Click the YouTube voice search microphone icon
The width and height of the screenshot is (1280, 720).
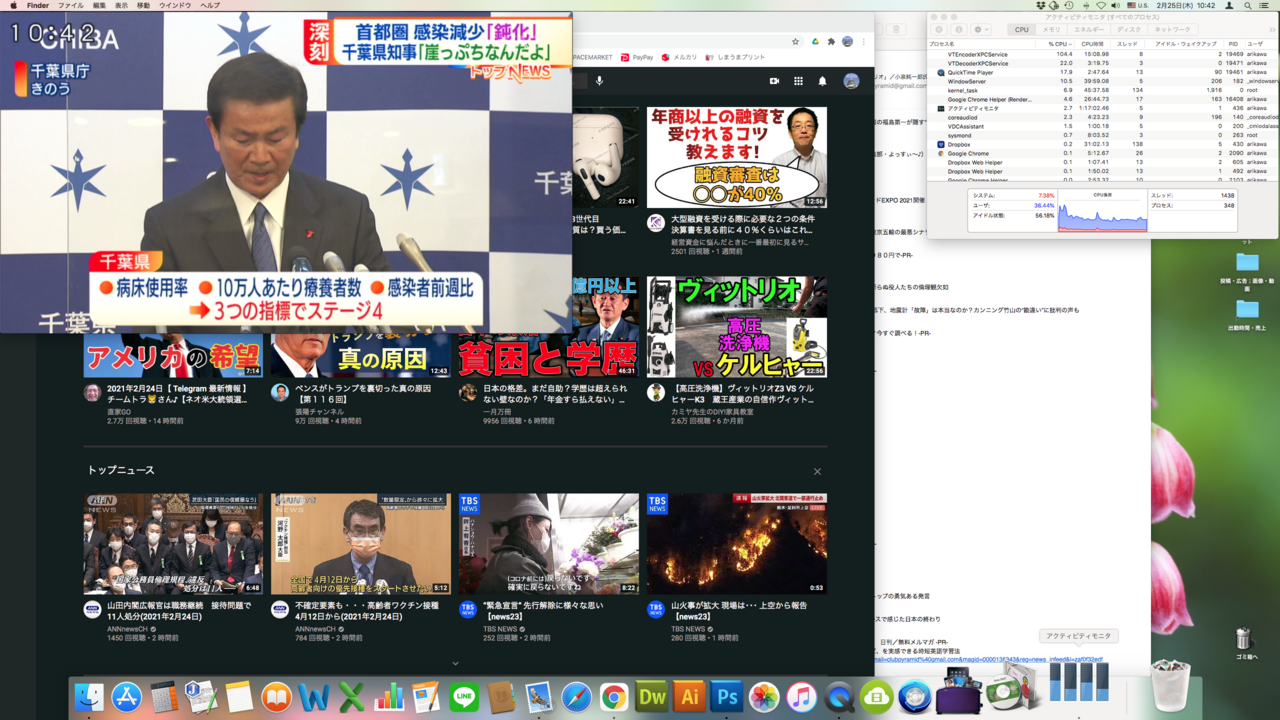pyautogui.click(x=599, y=81)
